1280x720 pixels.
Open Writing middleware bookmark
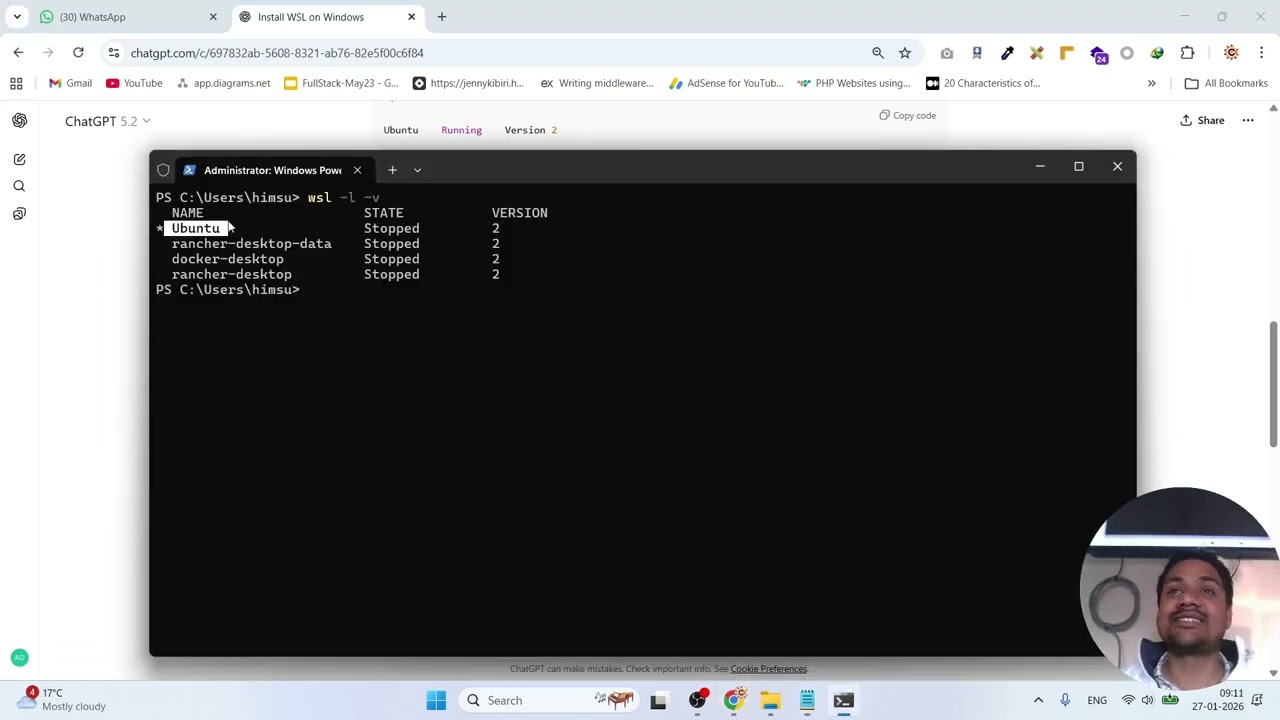click(x=597, y=83)
